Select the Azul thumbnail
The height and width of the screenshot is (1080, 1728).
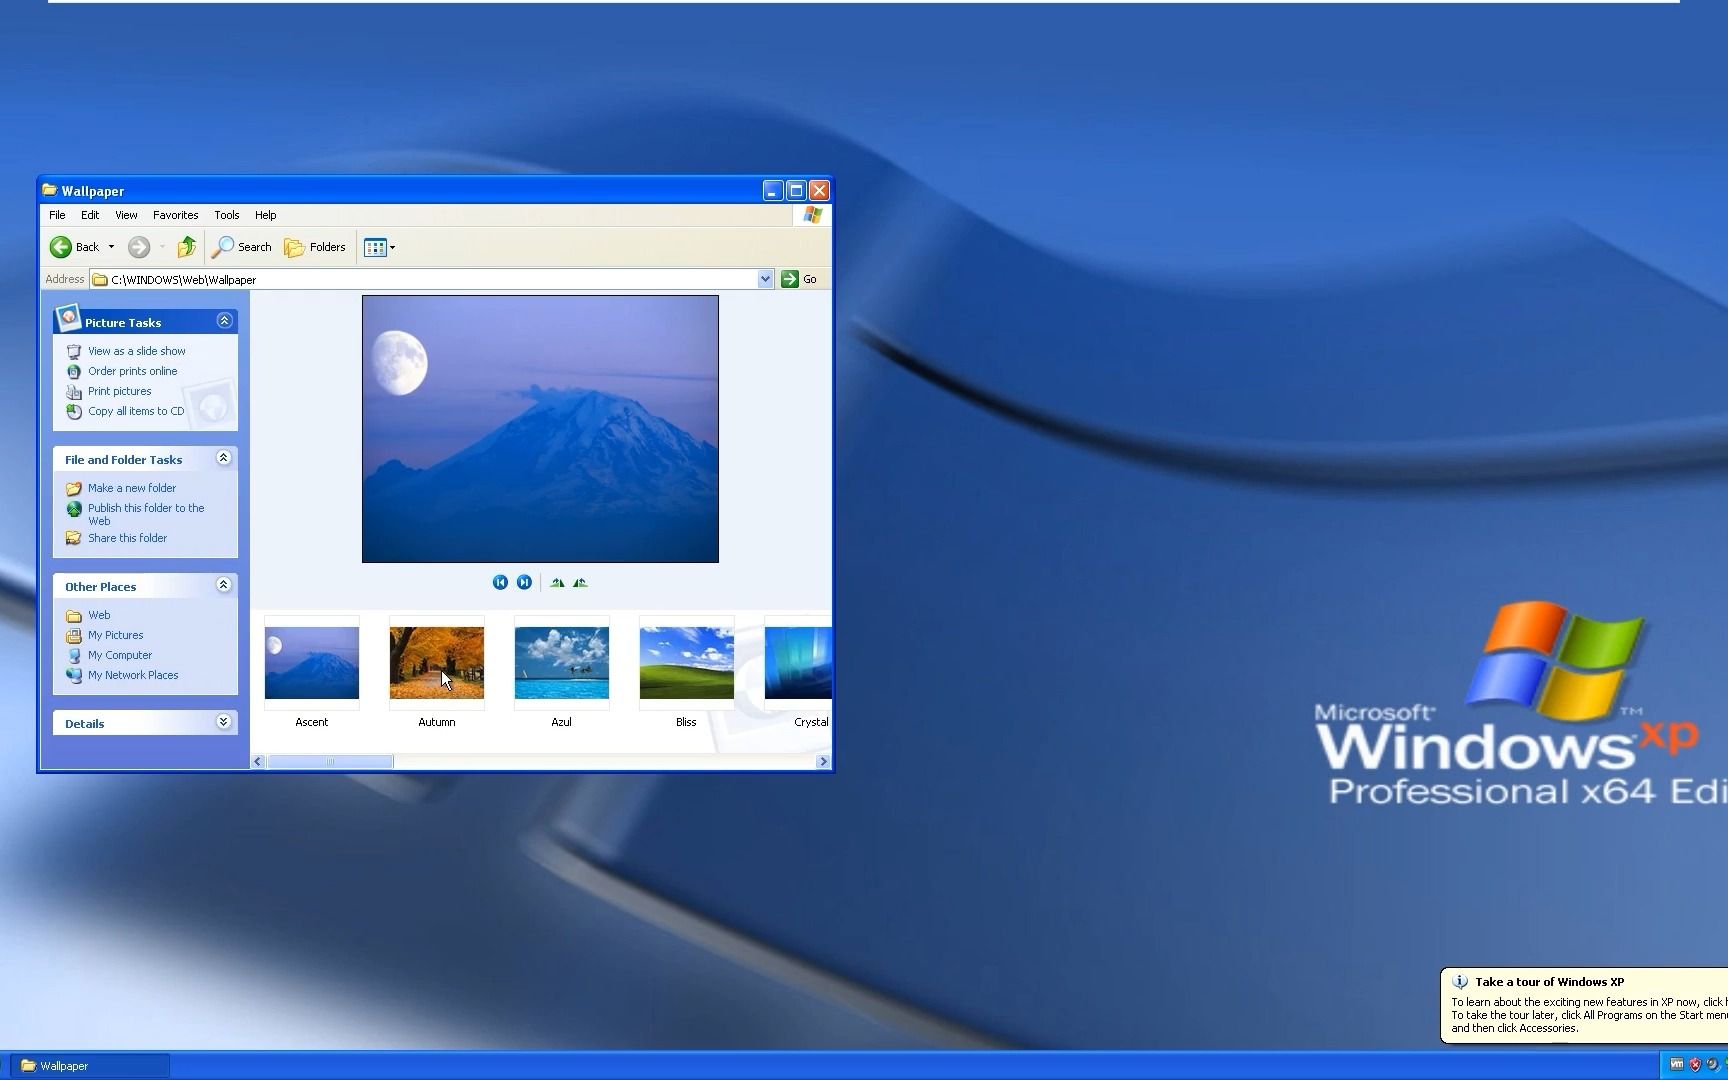pos(561,663)
